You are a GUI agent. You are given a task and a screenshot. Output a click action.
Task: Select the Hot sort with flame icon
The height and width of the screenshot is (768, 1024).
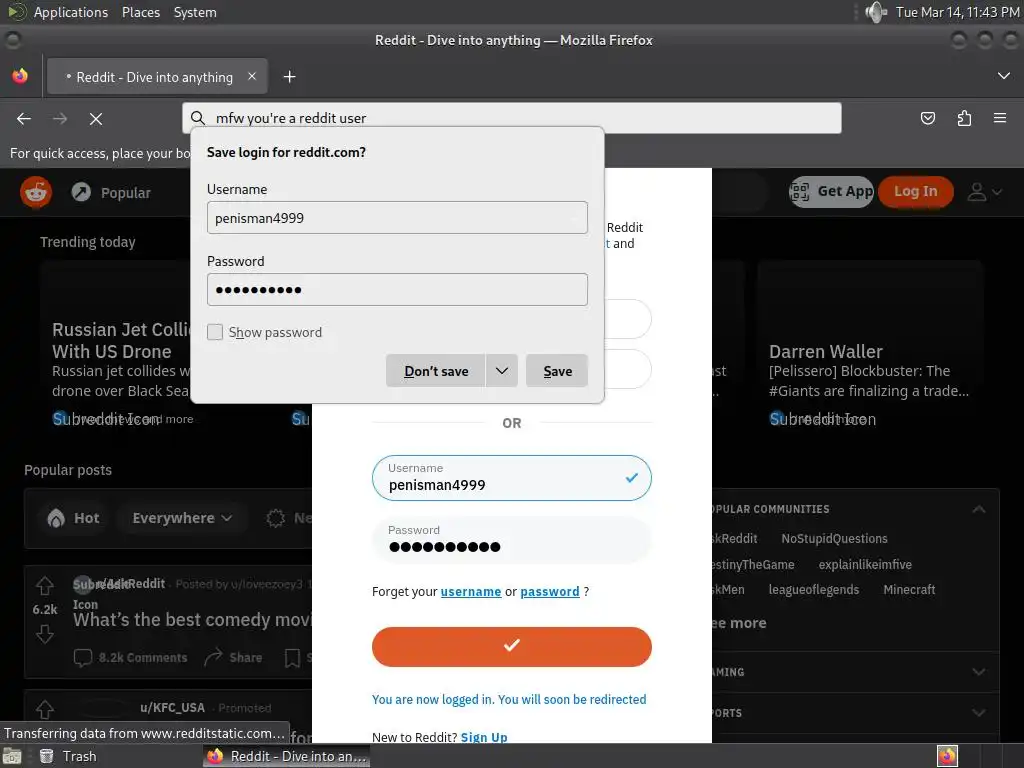click(73, 518)
